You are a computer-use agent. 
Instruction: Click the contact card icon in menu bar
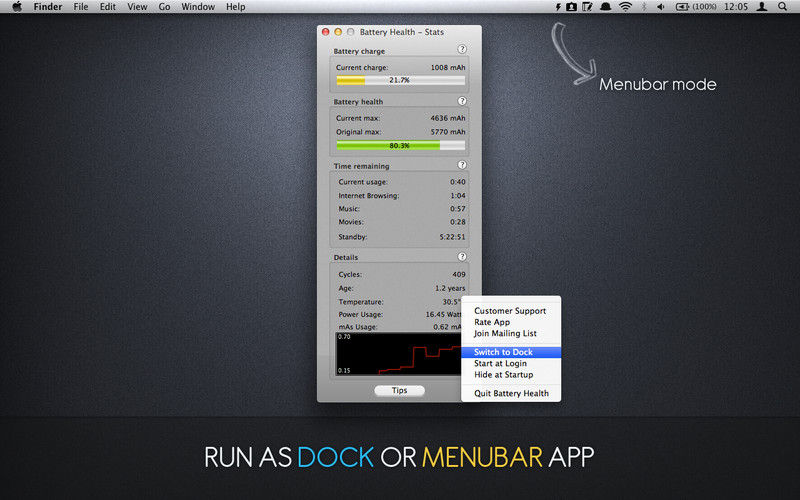pos(571,7)
